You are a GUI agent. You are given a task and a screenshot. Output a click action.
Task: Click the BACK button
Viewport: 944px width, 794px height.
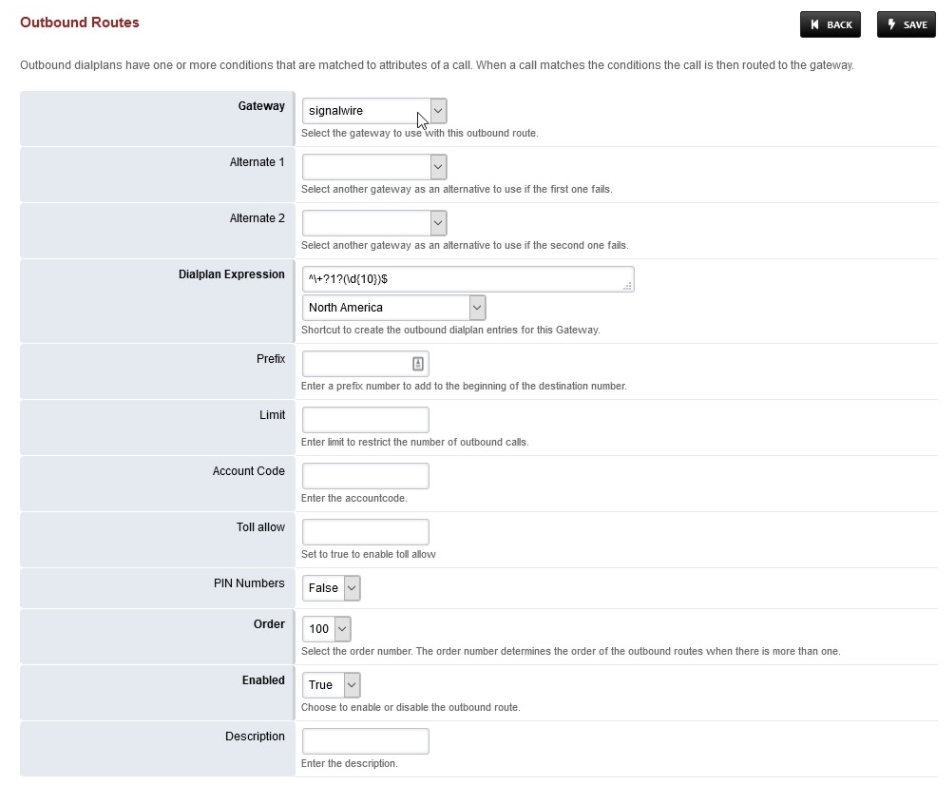coord(830,24)
